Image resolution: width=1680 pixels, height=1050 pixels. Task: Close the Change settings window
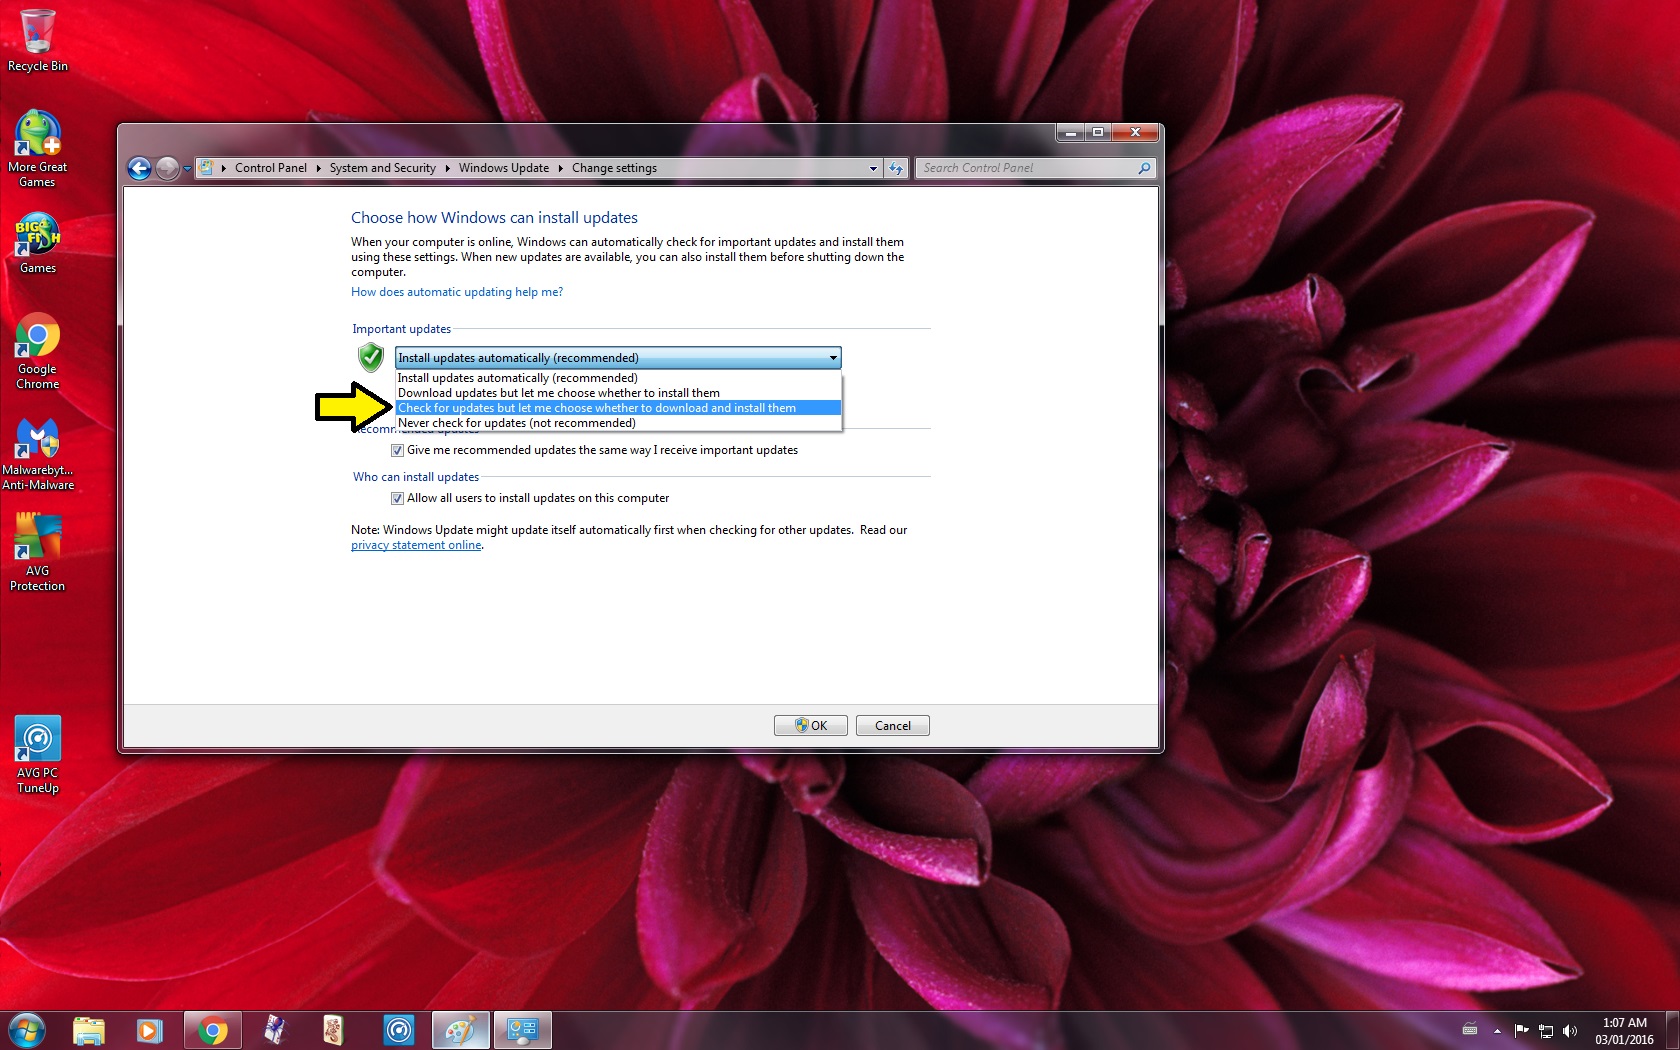point(1135,132)
